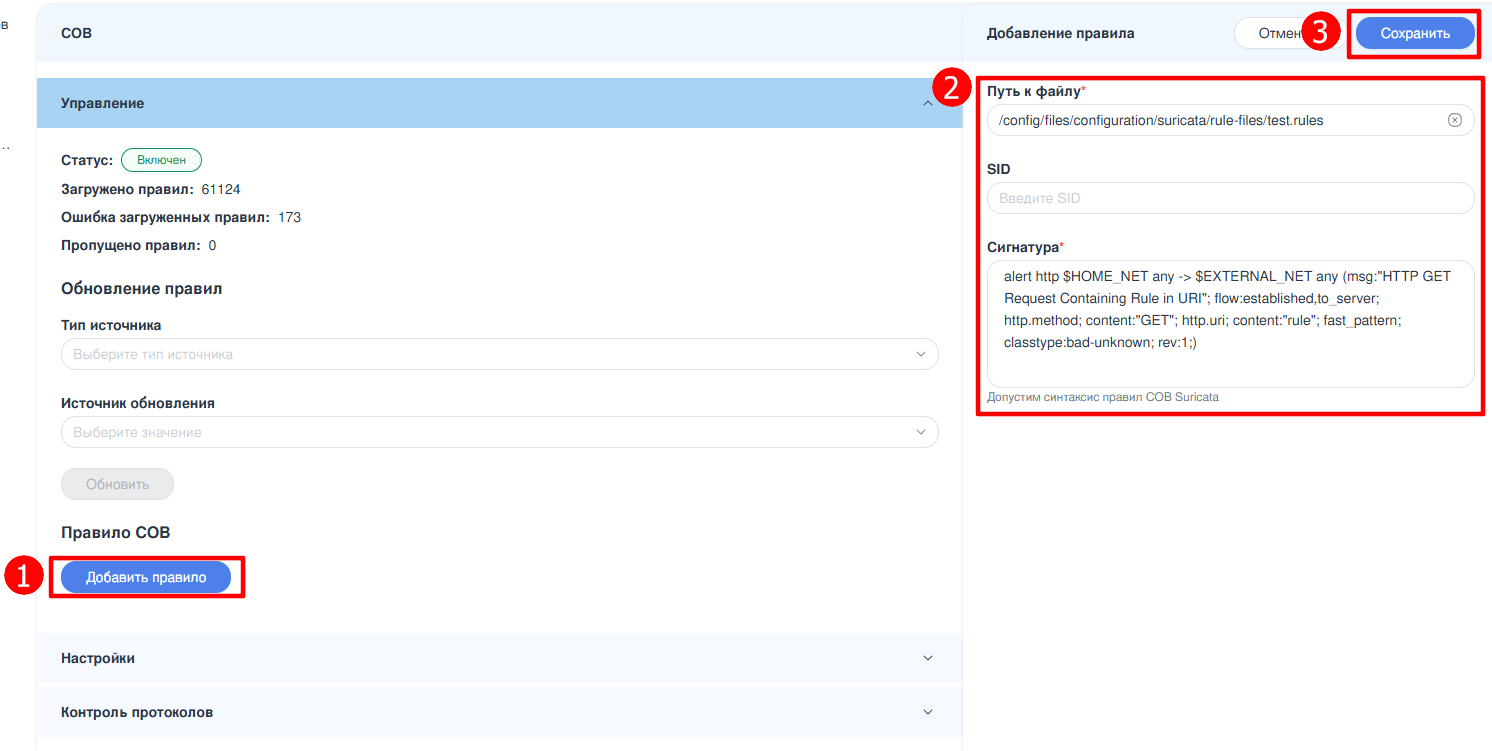Click the red step 1 marker
1492x751 pixels.
point(23,577)
